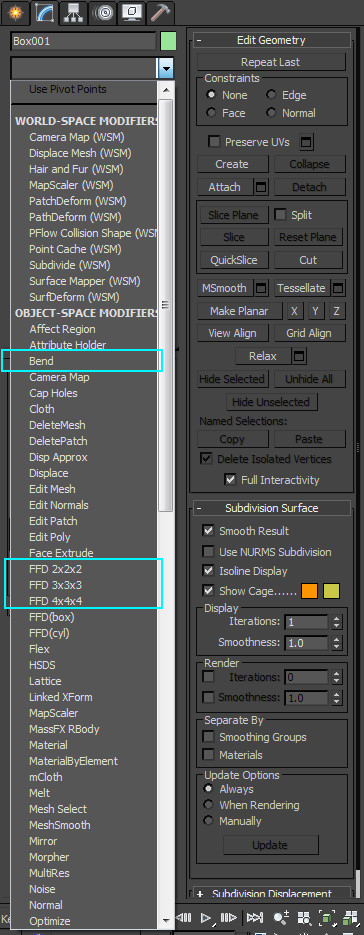Expand the Subdivision Displacement rollout
Screen dimensions: 364x935
tap(200, 894)
